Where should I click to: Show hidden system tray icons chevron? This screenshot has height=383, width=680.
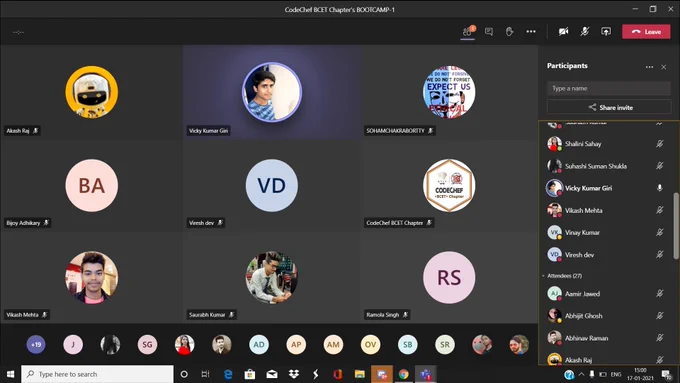coord(581,374)
